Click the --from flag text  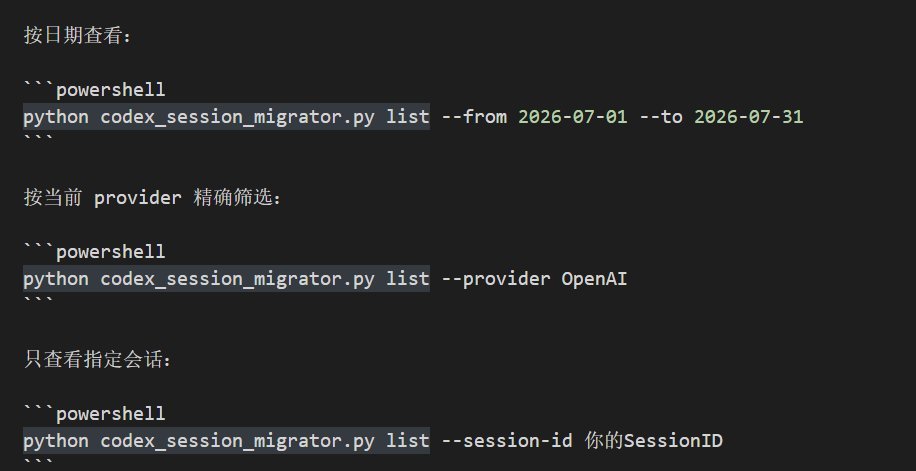coord(474,117)
